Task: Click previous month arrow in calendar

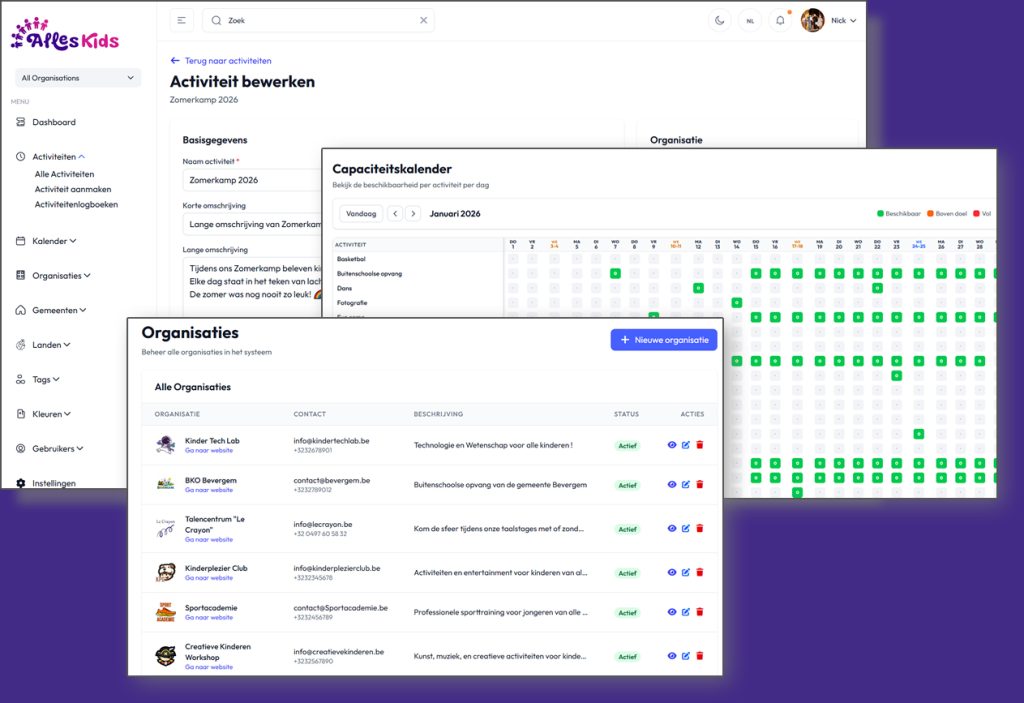Action: click(x=395, y=213)
